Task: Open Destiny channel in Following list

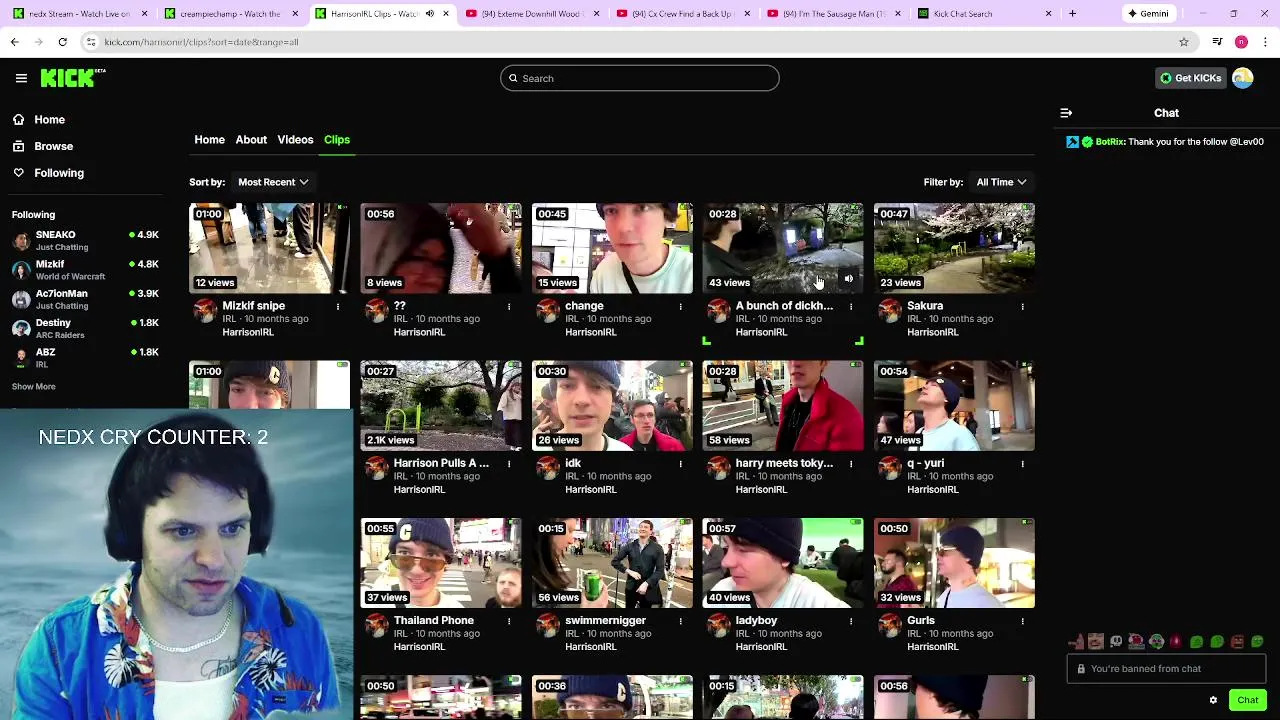Action: [85, 328]
